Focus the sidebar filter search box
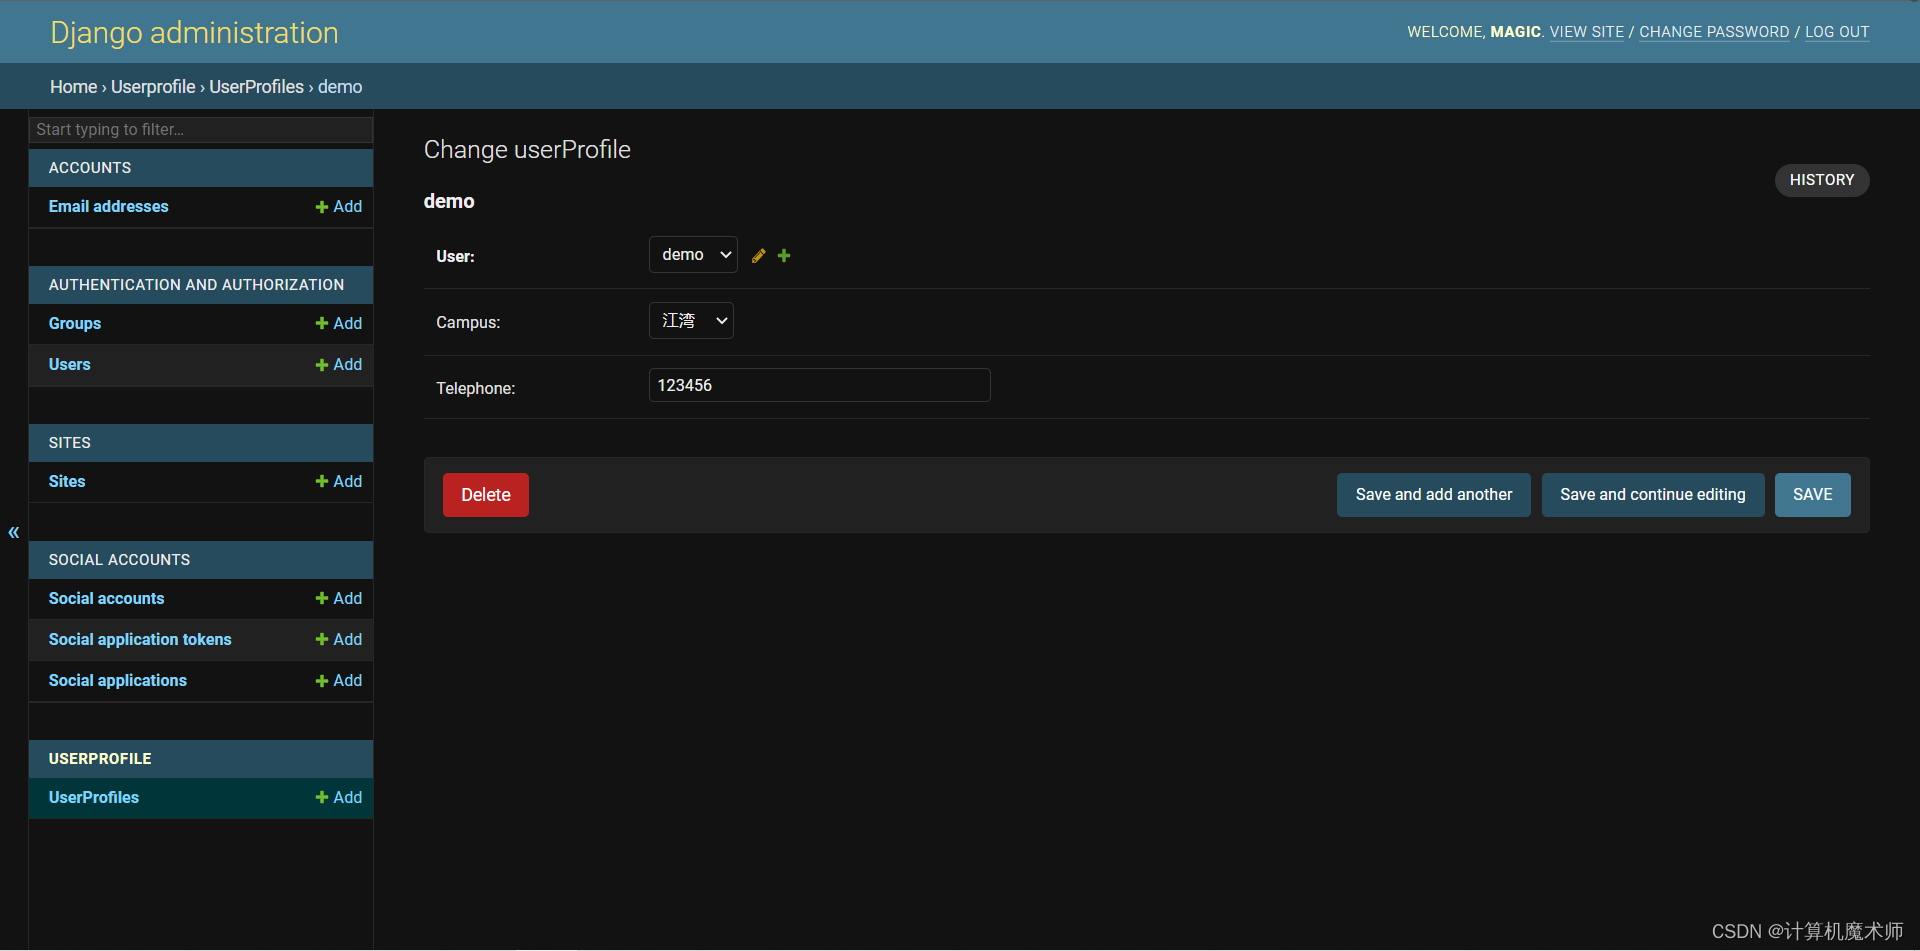This screenshot has height=951, width=1920. (x=201, y=129)
